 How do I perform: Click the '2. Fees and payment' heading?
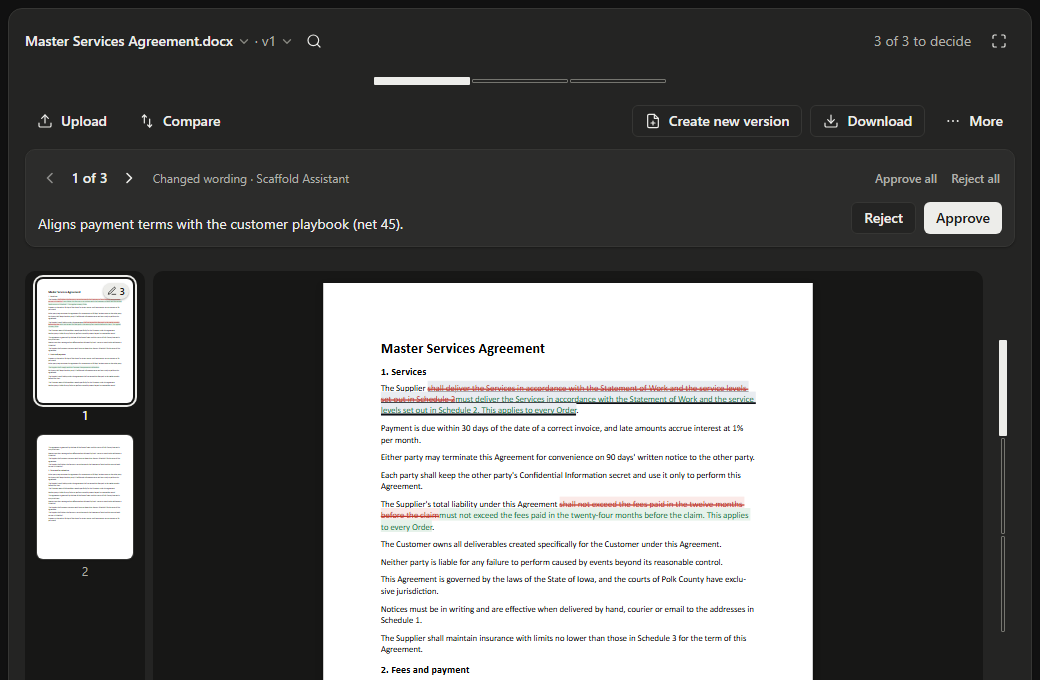[424, 670]
